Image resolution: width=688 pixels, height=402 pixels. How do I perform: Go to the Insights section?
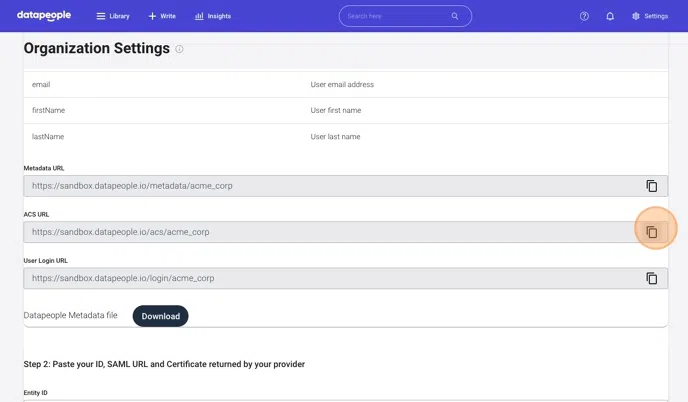click(213, 16)
